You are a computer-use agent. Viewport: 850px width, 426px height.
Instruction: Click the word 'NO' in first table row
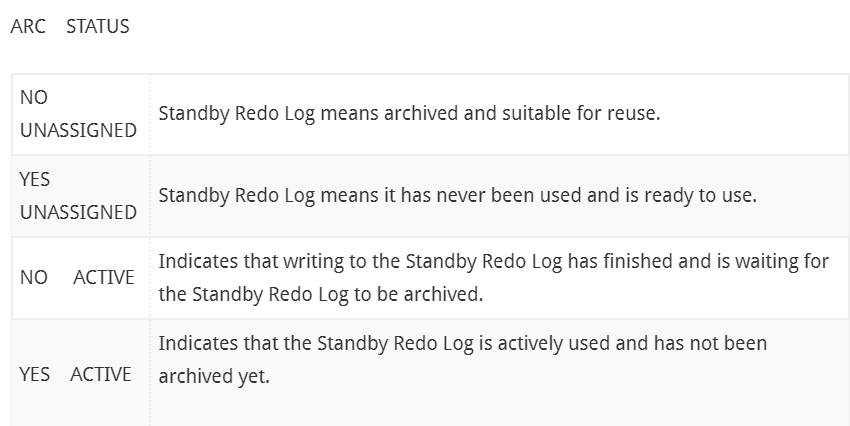(x=34, y=98)
